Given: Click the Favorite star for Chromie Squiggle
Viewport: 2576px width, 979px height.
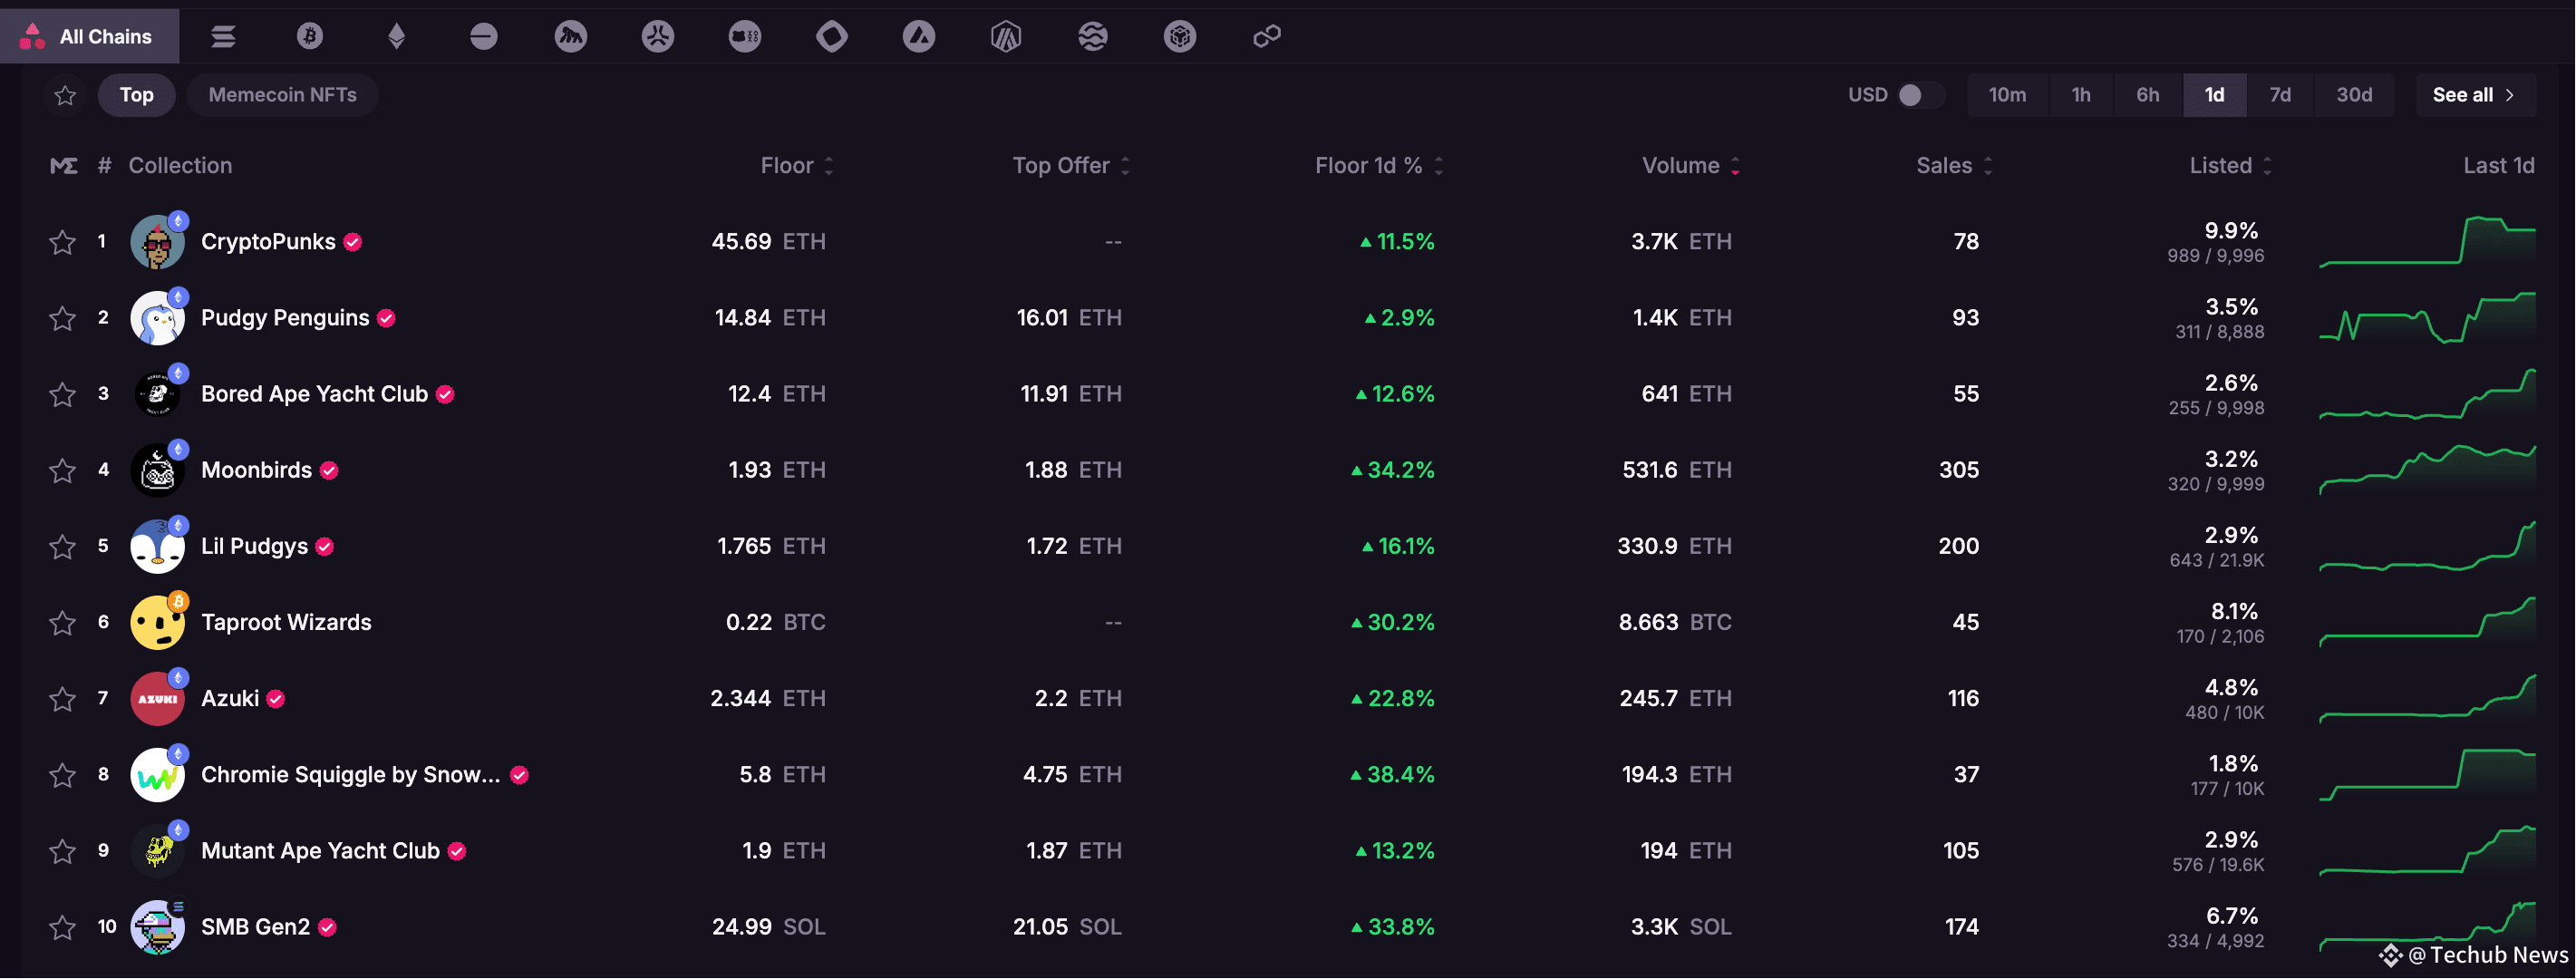Looking at the screenshot, I should click(x=62, y=776).
